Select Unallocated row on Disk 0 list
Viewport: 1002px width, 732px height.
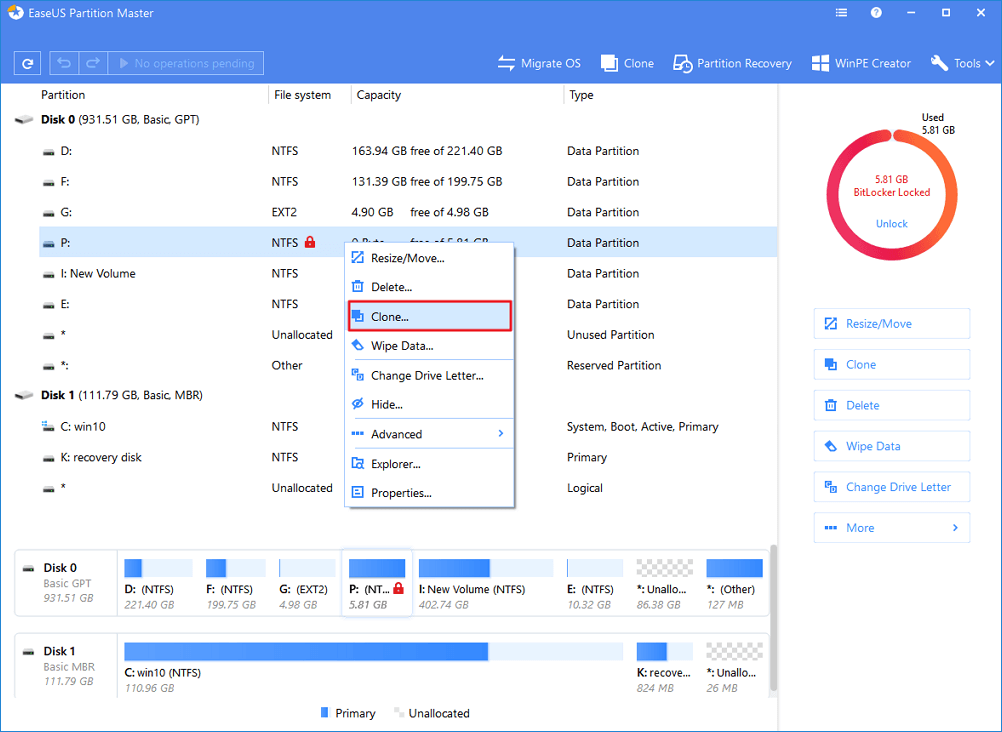point(408,335)
